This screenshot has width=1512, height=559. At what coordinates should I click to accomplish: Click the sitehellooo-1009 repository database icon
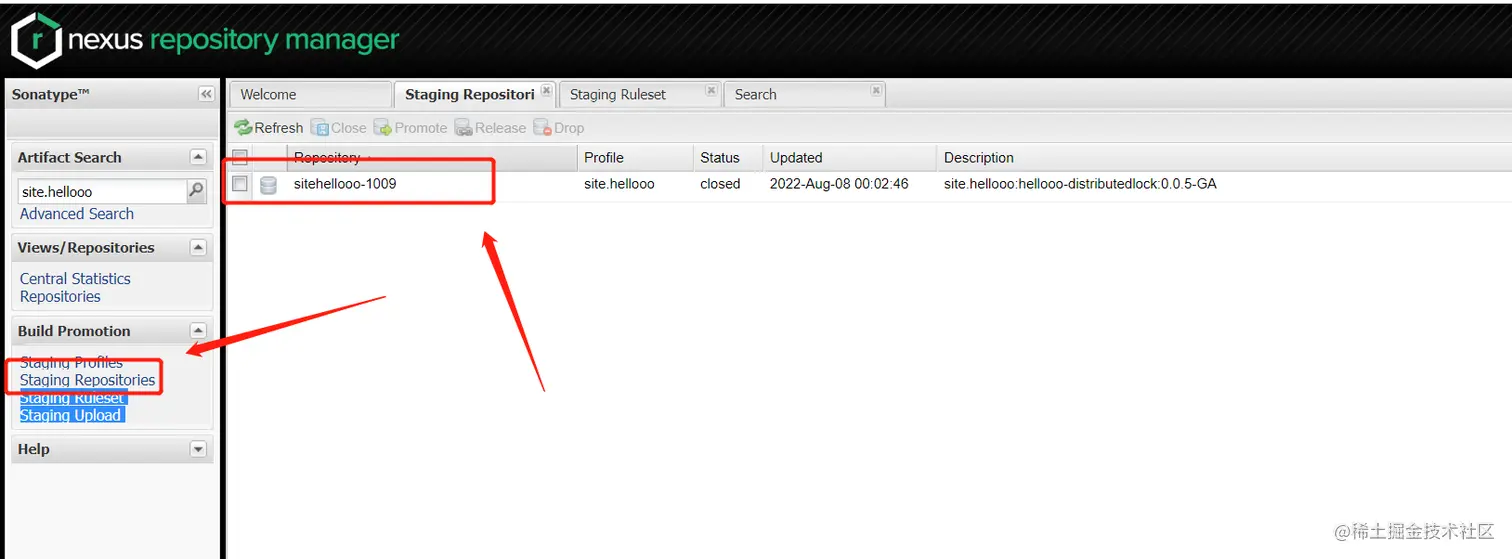[268, 185]
